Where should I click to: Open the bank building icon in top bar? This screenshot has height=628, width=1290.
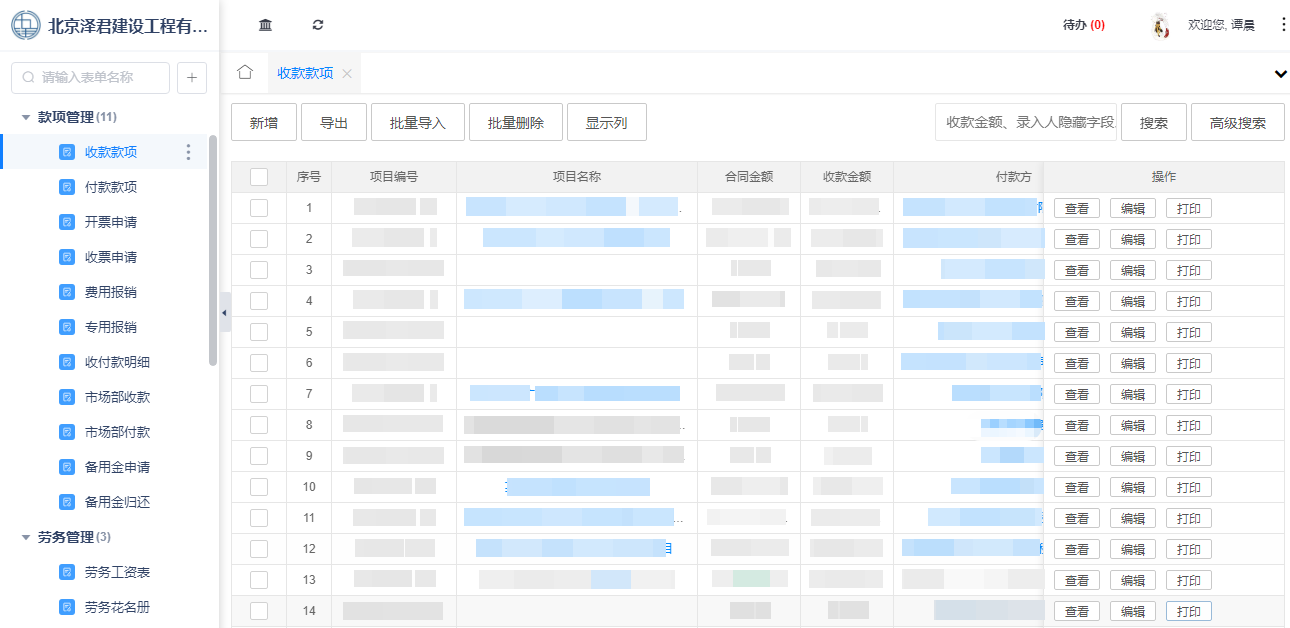265,25
